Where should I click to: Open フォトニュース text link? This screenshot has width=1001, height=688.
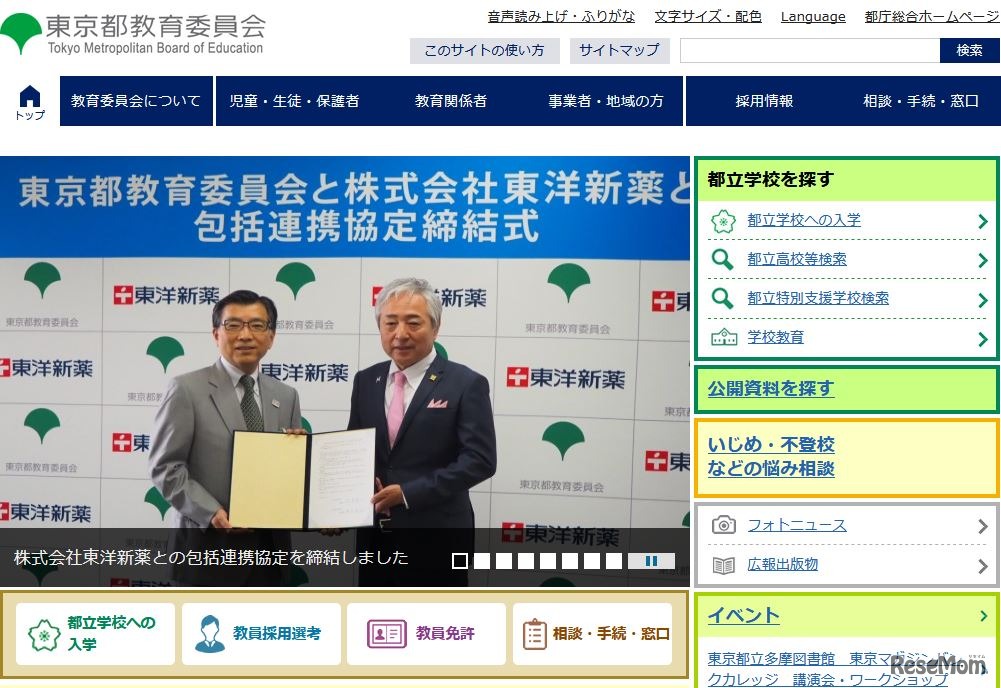pos(797,525)
